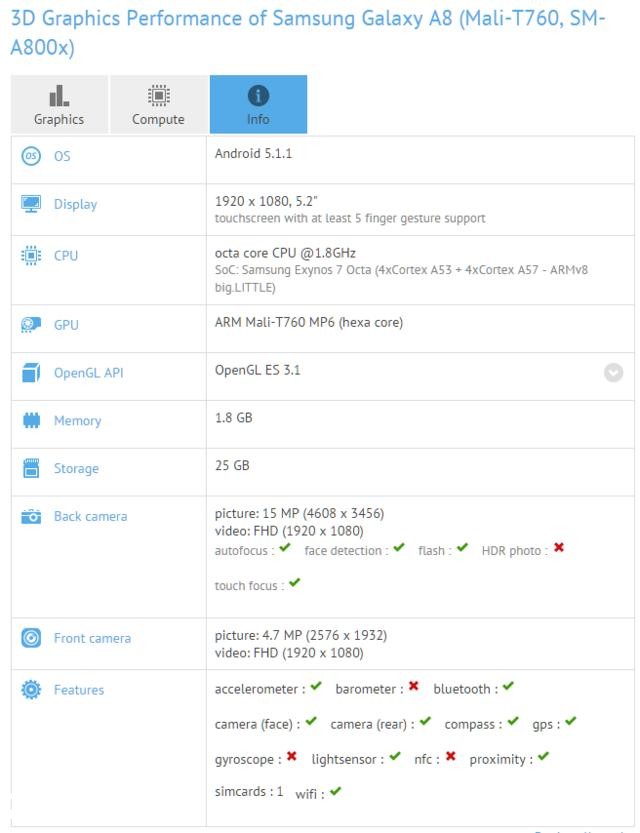The width and height of the screenshot is (640, 833).
Task: Click the barometer red cross
Action: 414,686
